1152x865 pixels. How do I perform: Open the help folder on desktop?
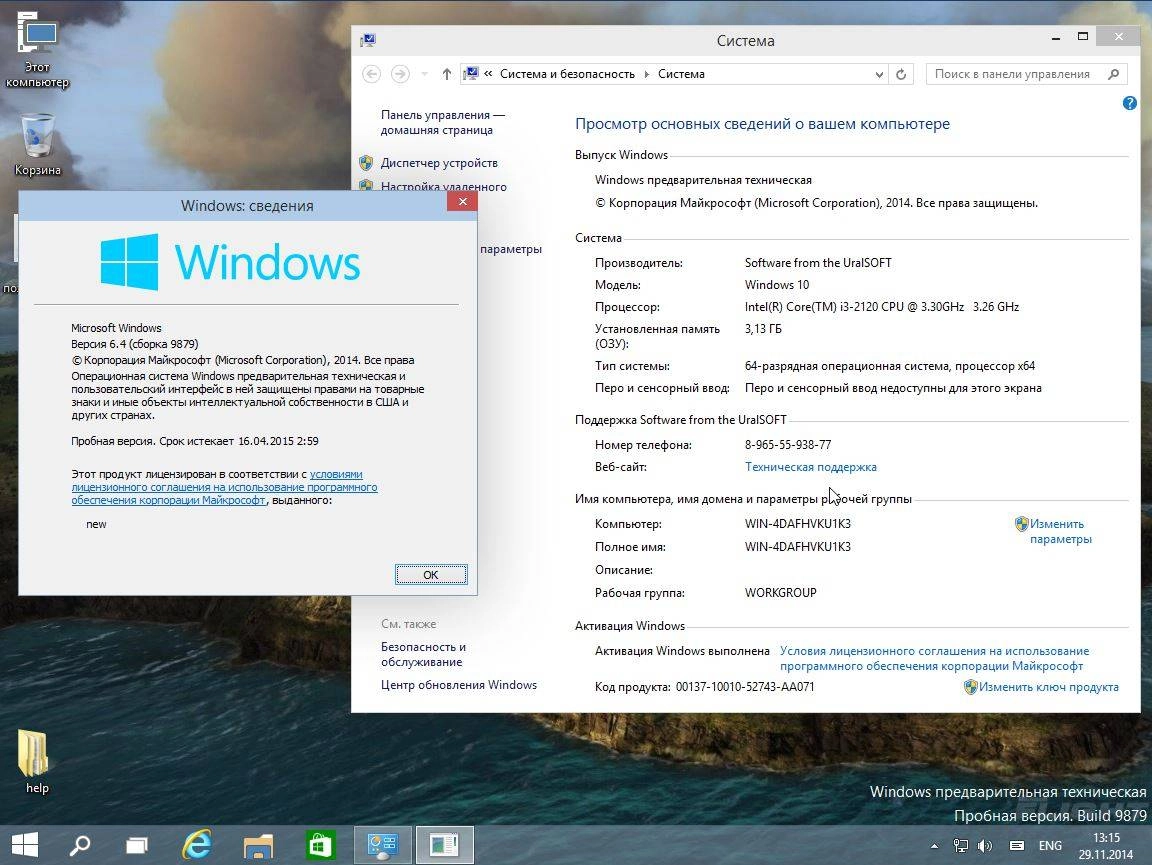point(35,761)
